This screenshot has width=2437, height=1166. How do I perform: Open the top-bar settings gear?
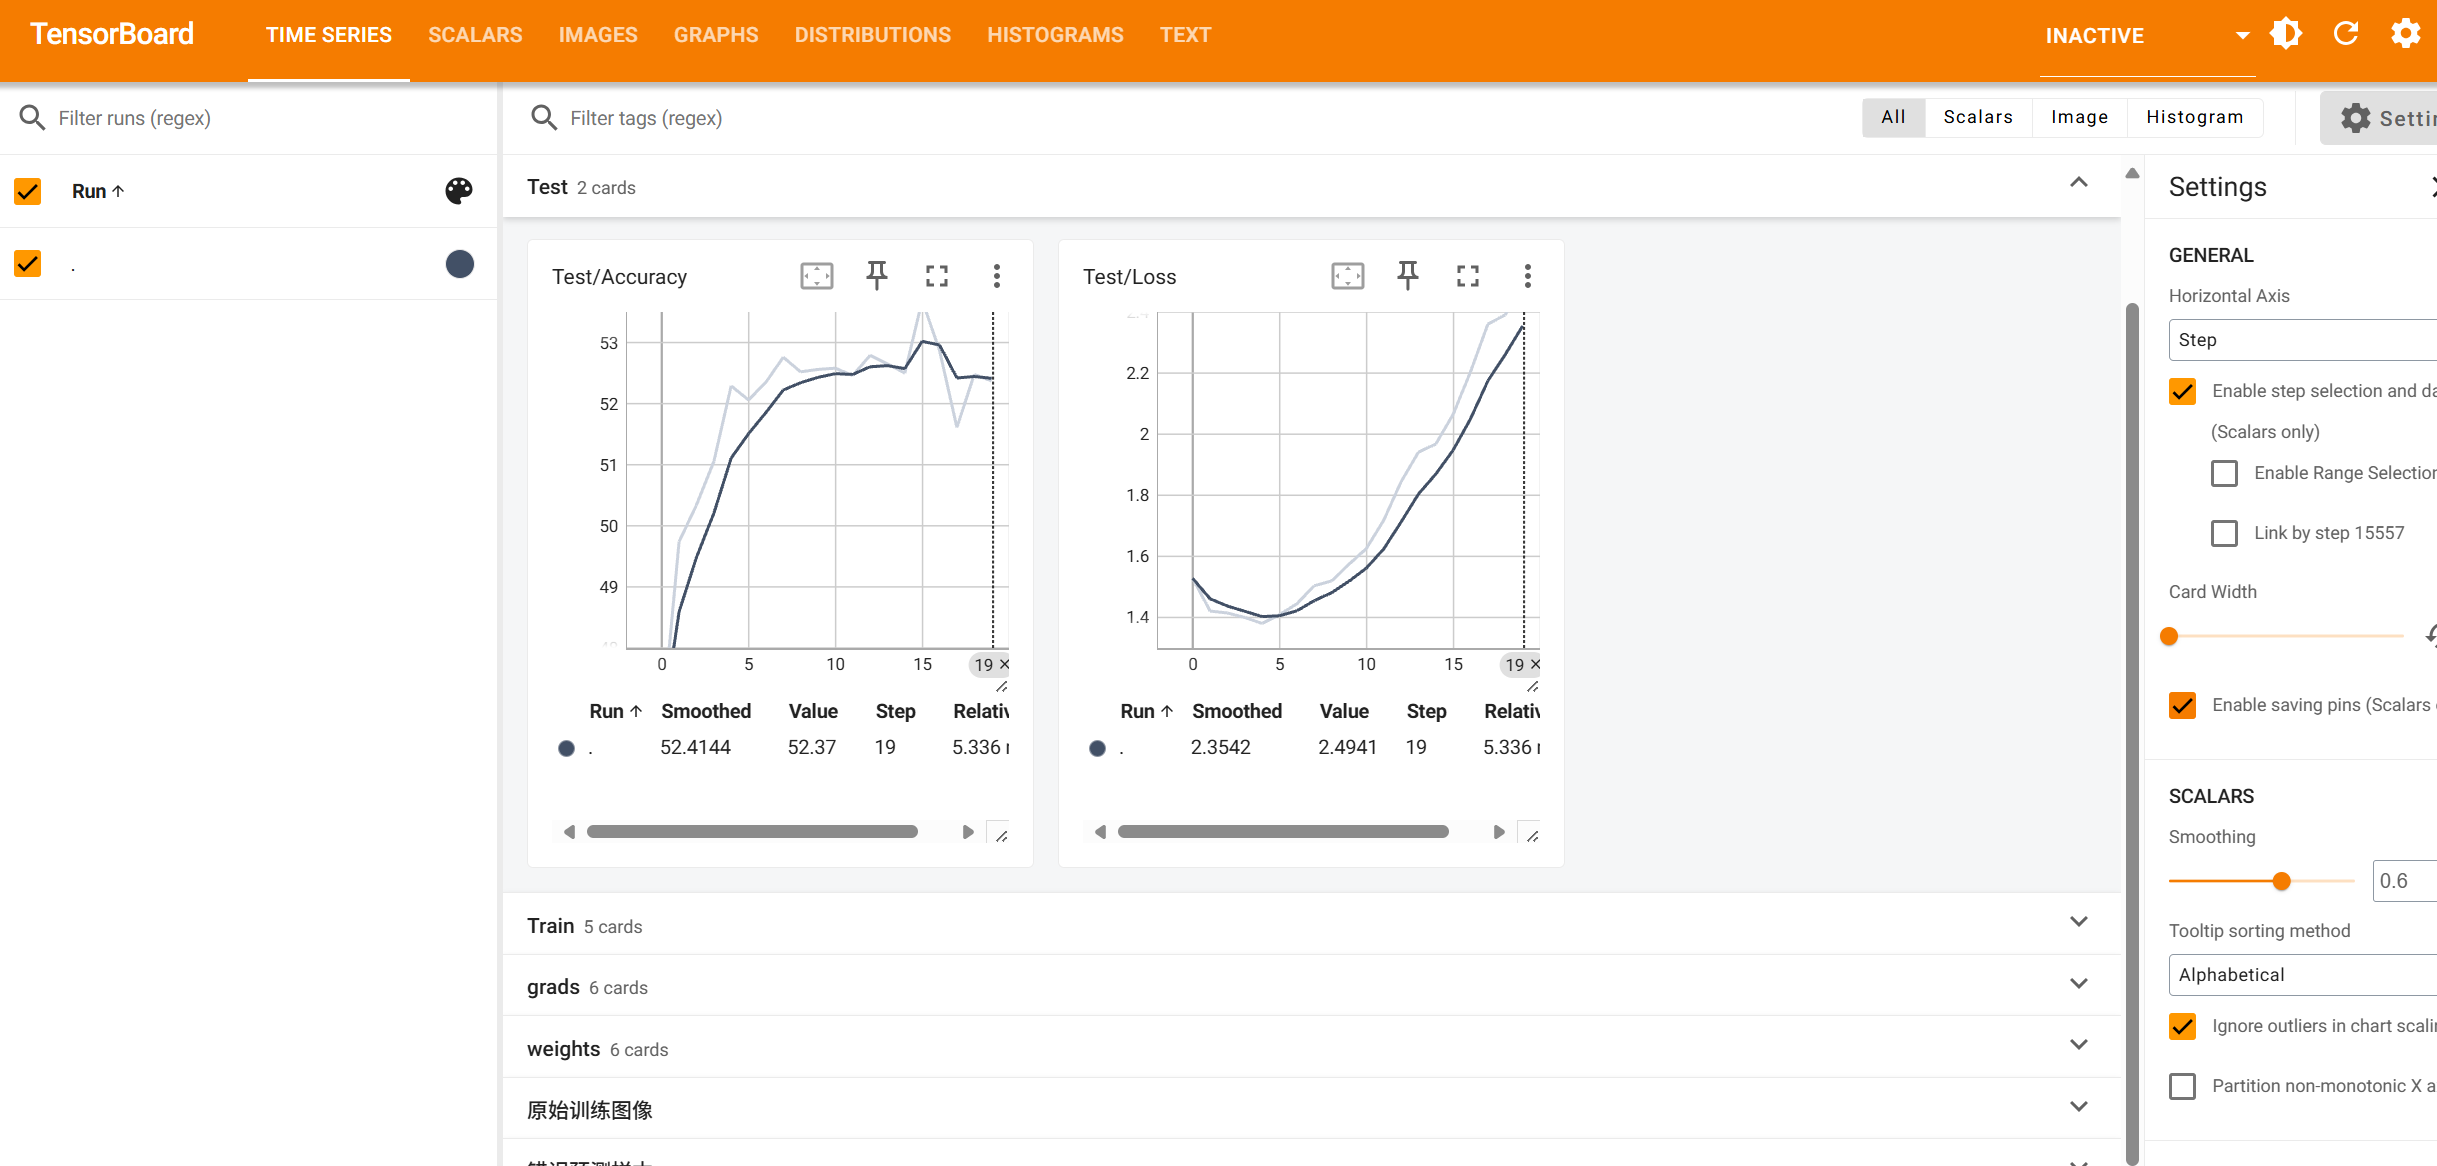point(2406,34)
